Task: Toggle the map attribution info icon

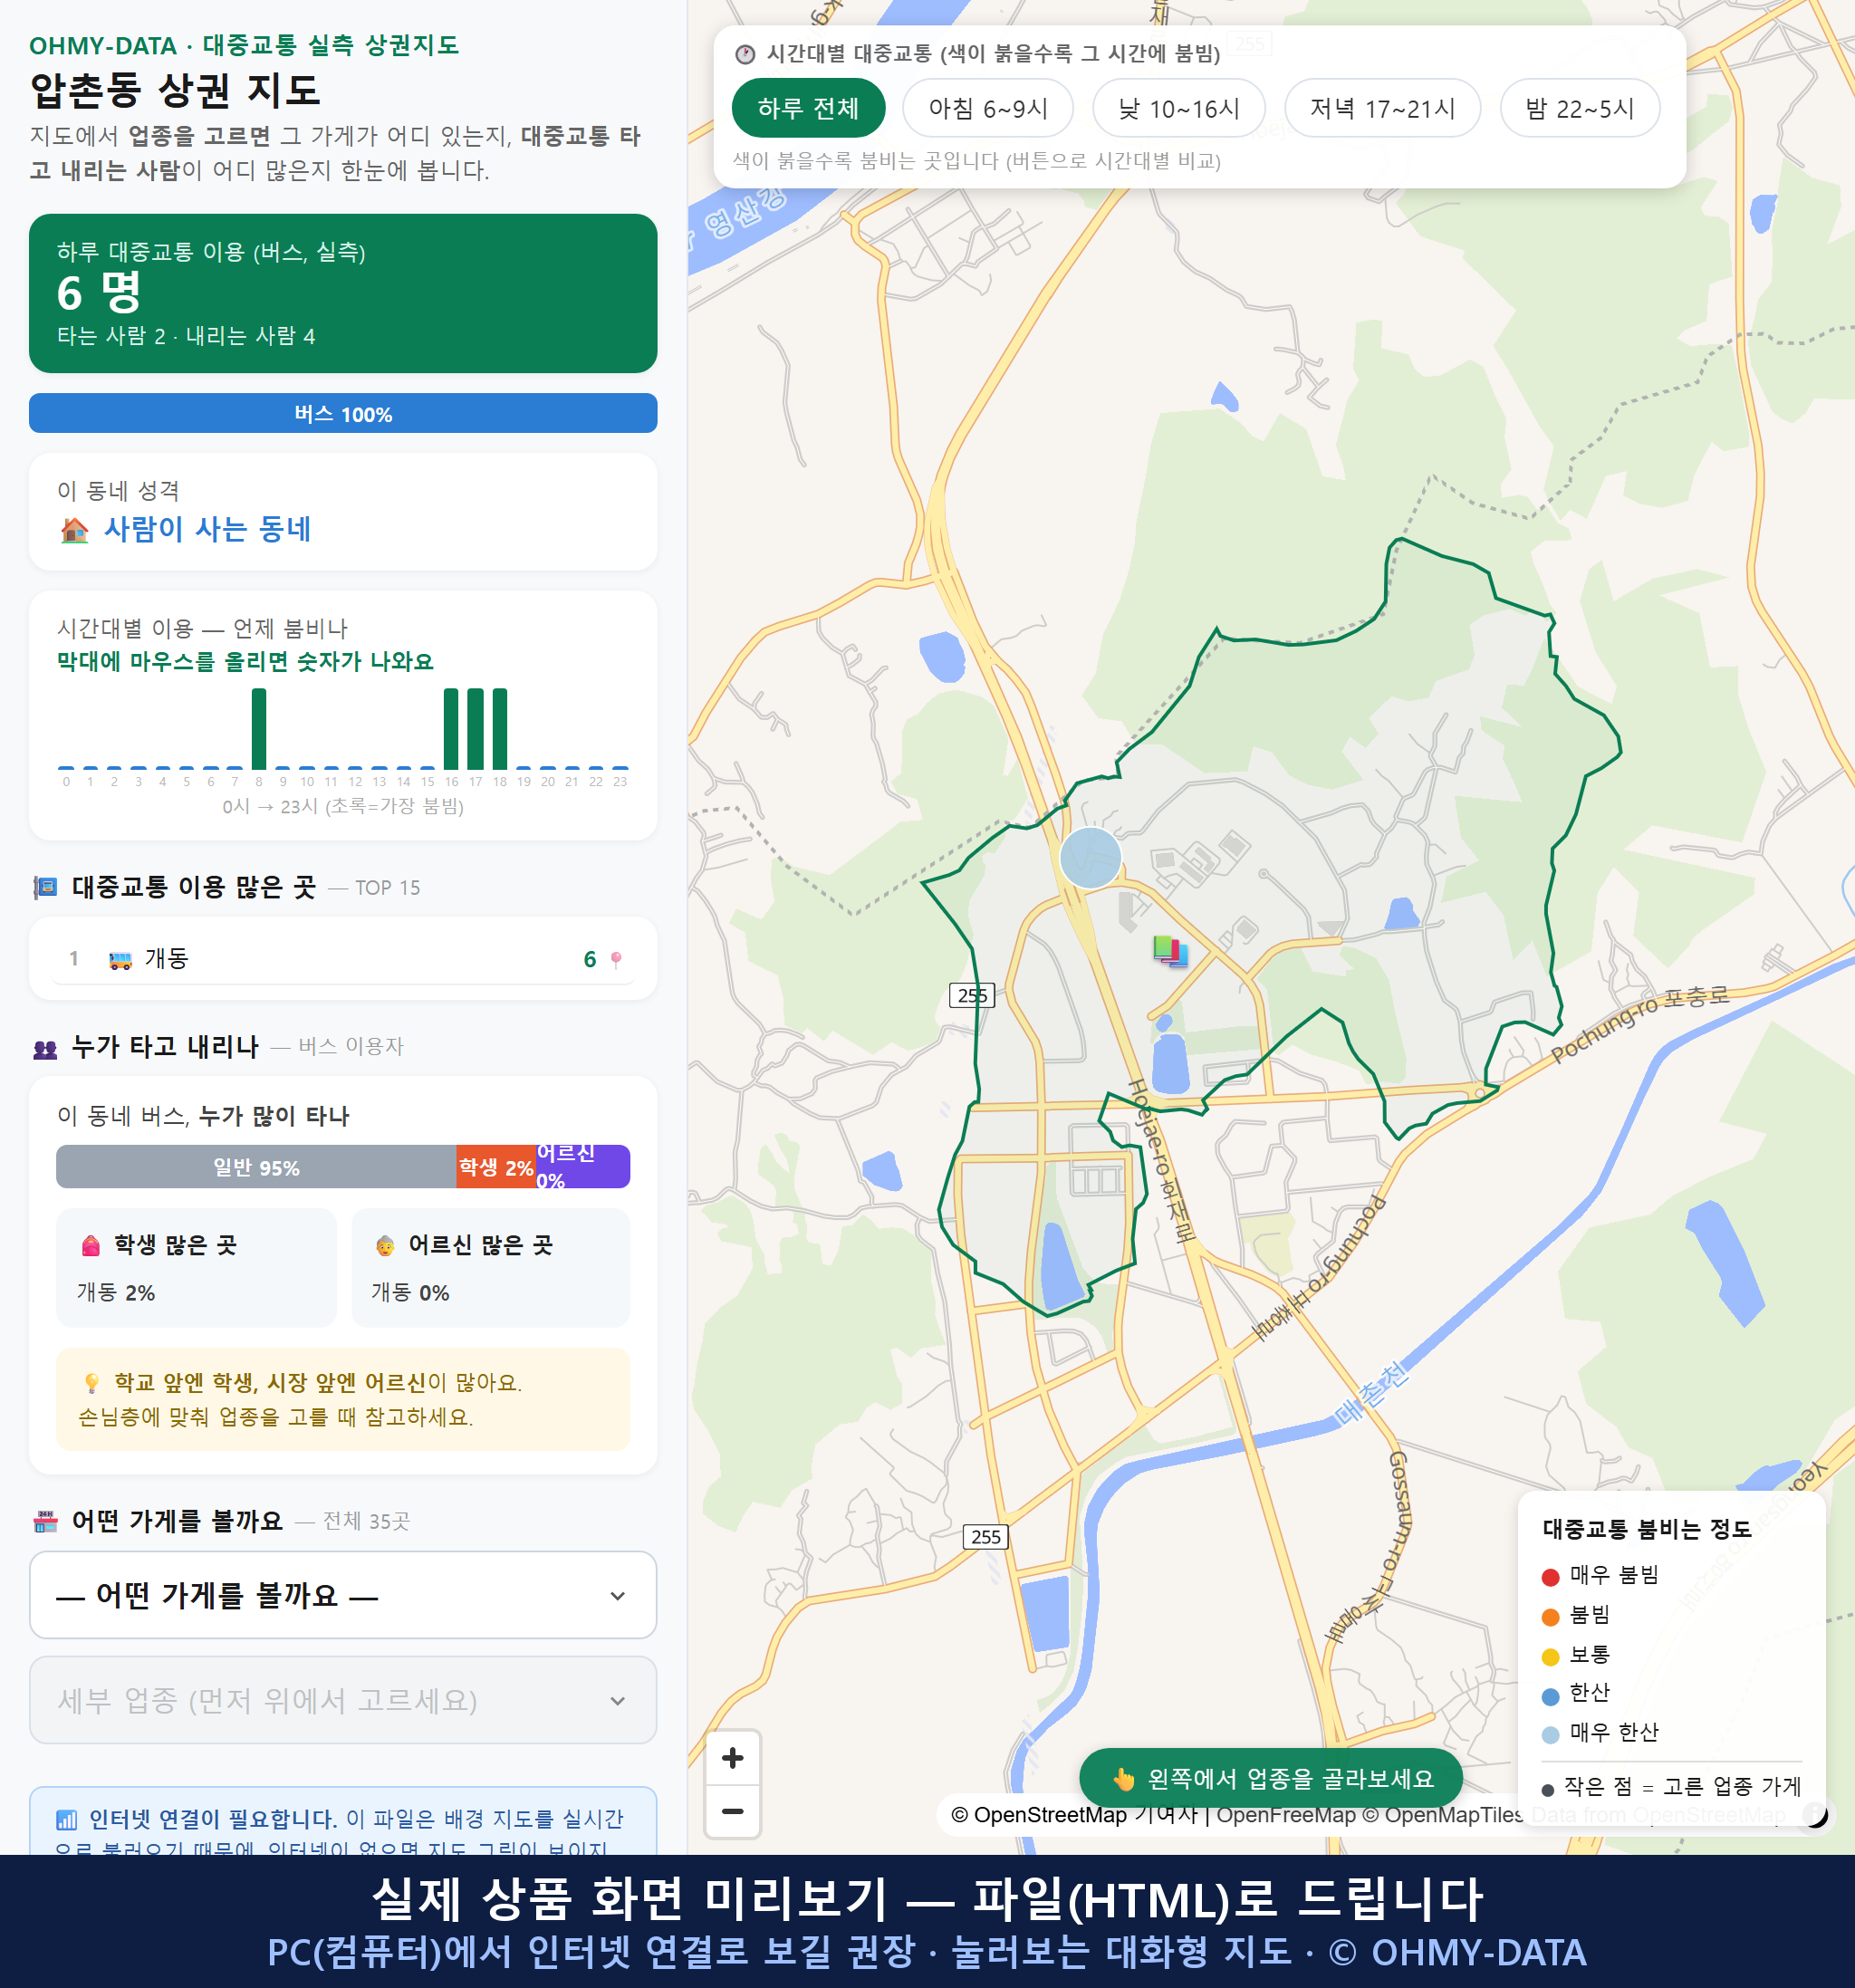Action: tap(1814, 1814)
